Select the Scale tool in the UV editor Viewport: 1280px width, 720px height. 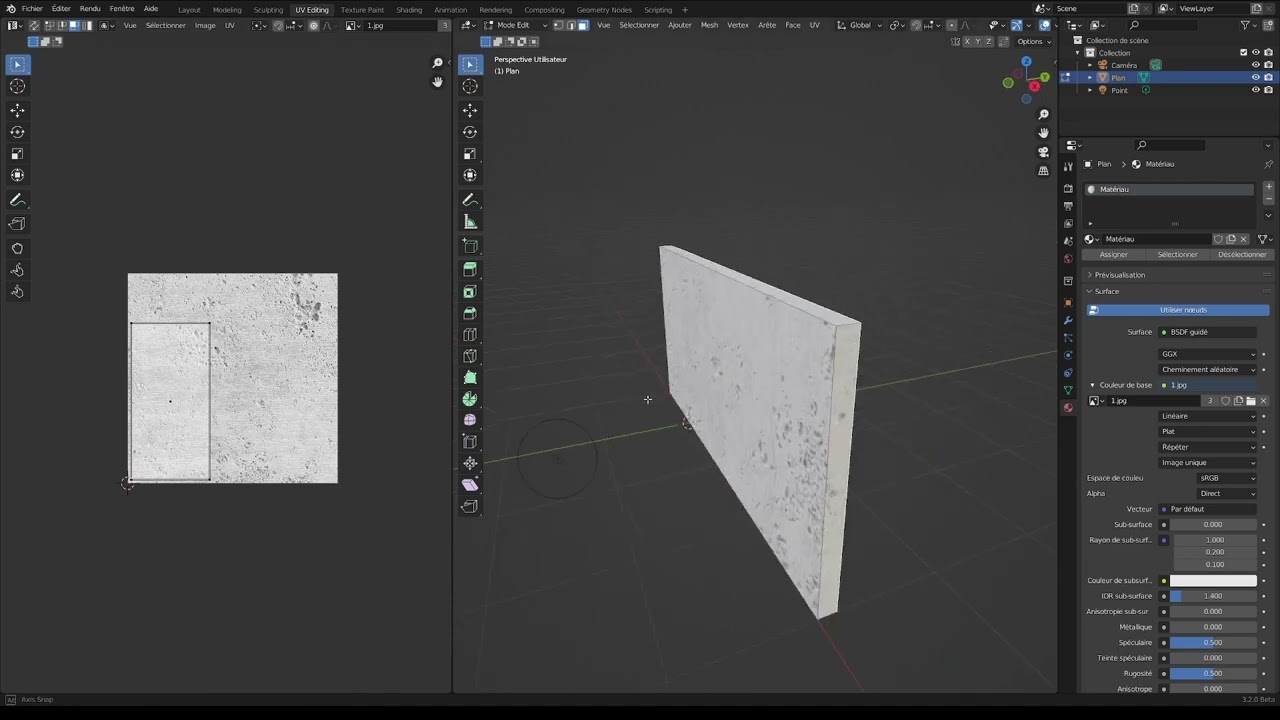(17, 154)
